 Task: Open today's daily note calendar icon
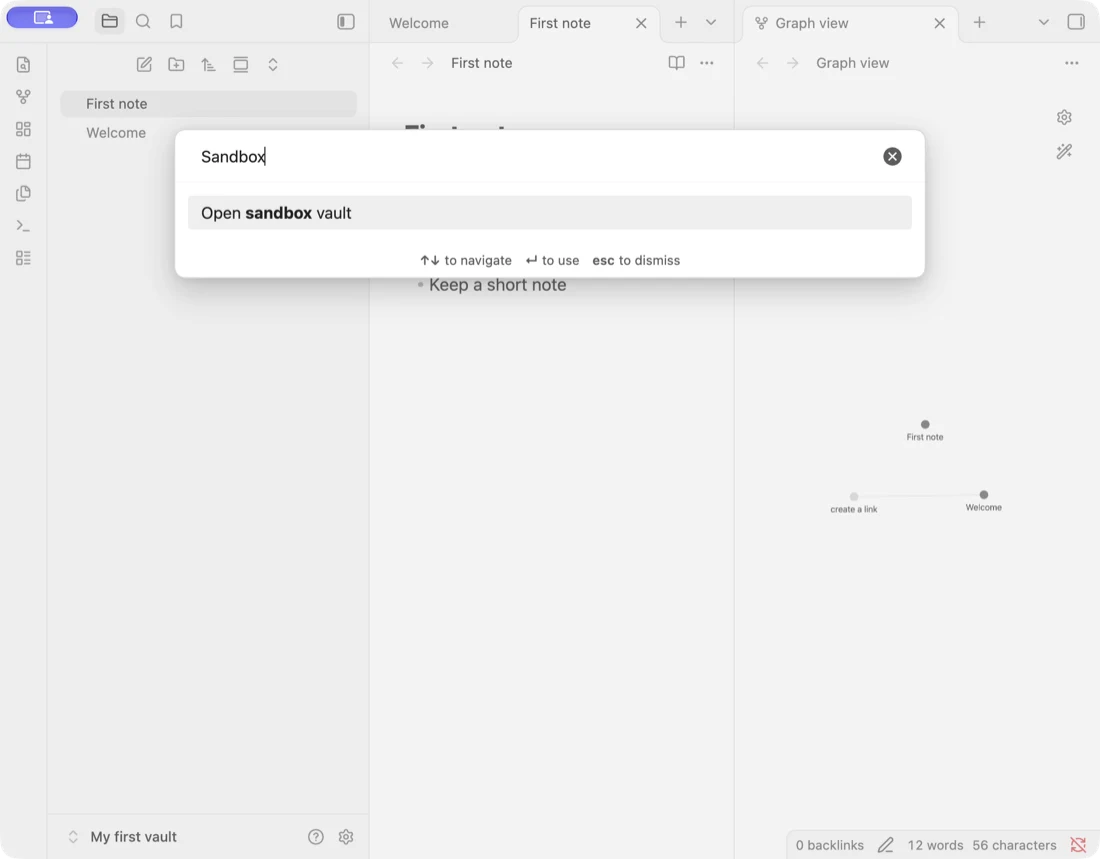[23, 161]
